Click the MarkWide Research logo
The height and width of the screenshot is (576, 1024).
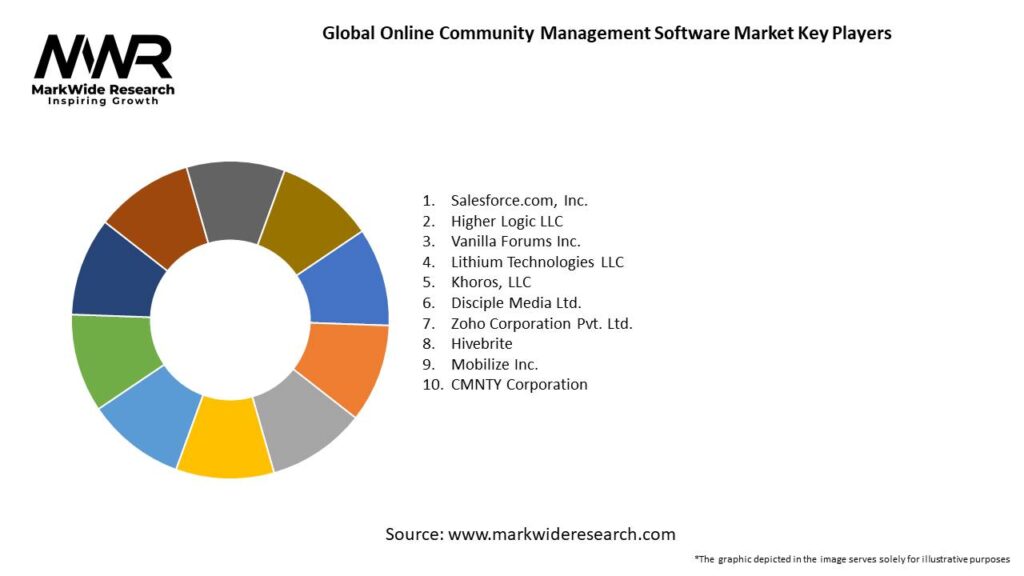pos(103,69)
